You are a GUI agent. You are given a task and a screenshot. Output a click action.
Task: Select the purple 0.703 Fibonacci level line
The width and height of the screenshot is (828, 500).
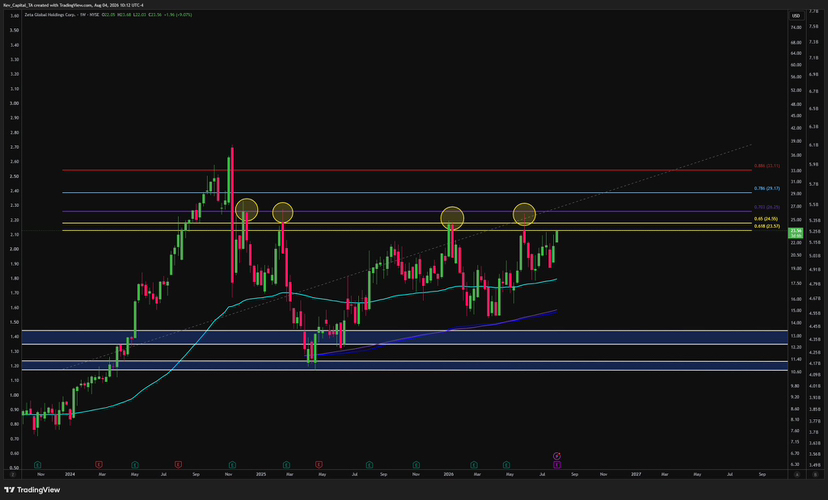(x=407, y=211)
